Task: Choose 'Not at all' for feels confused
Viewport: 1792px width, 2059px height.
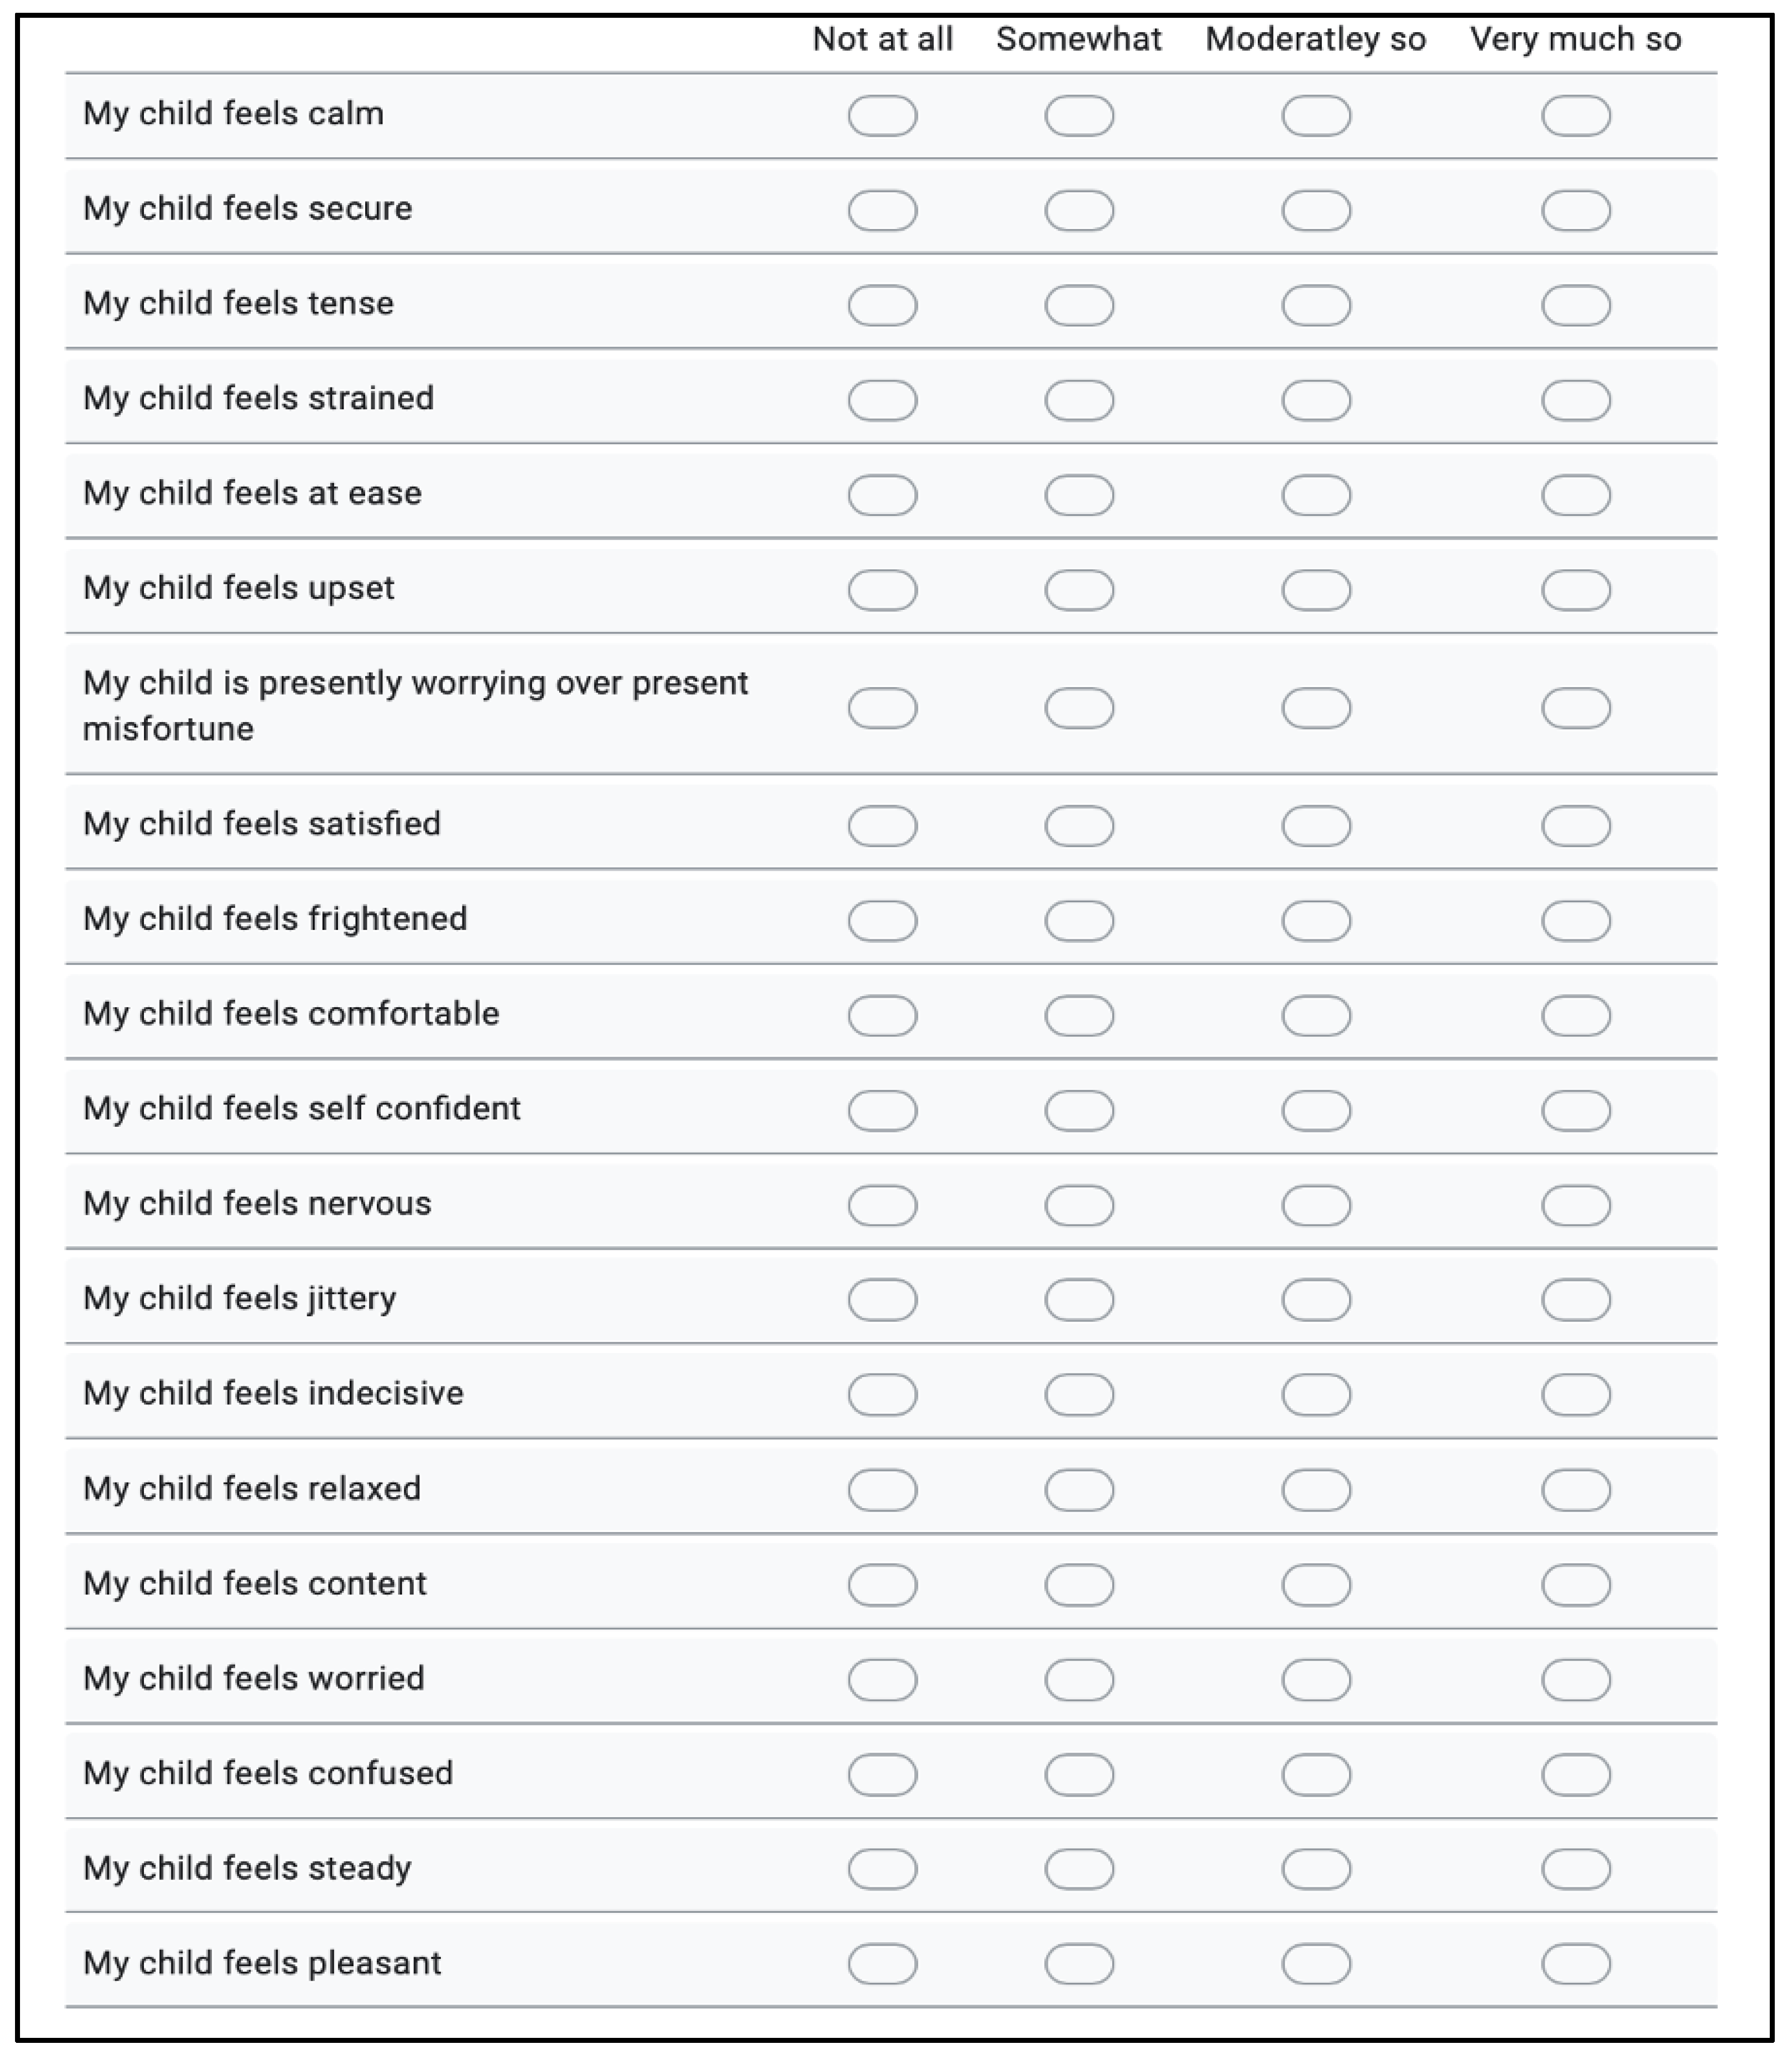Action: 882,1775
